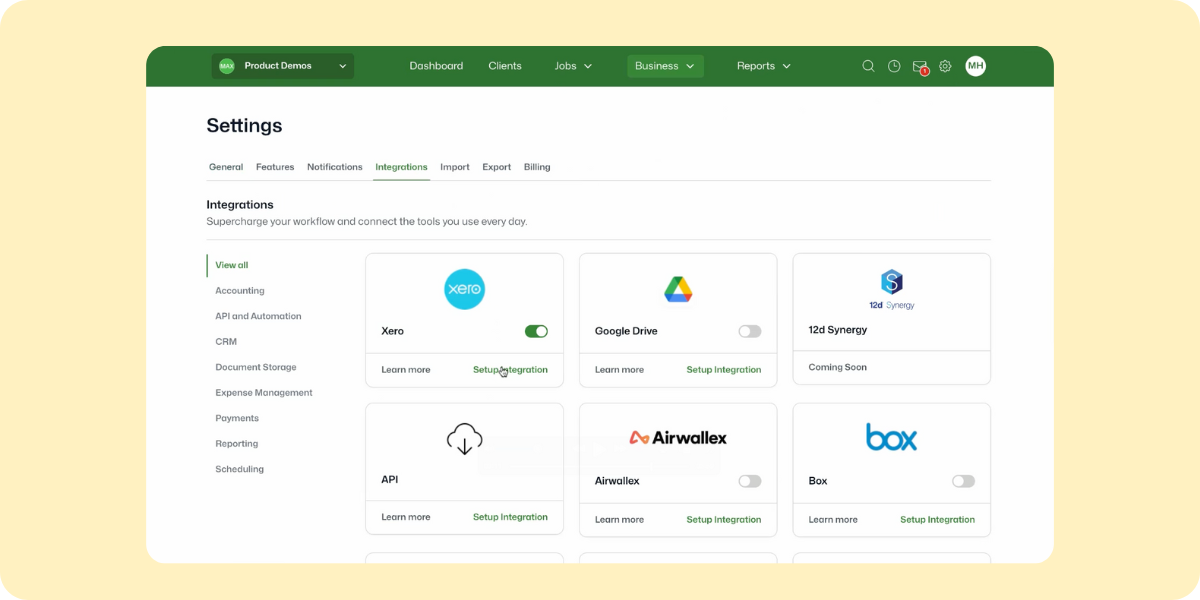Open the mail inbox icon with badge

(x=920, y=67)
